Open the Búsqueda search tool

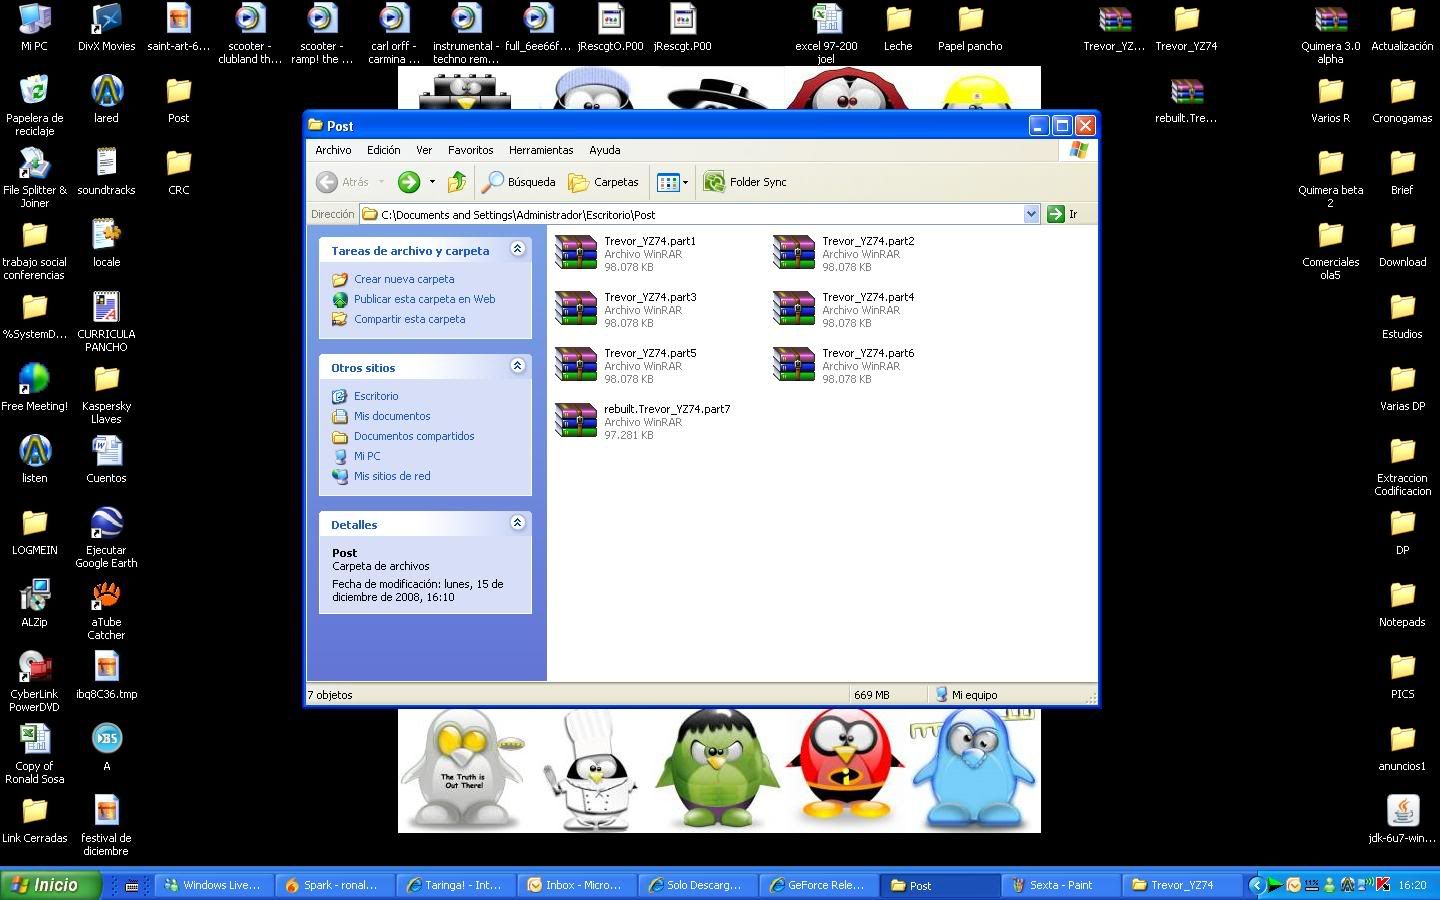(519, 182)
